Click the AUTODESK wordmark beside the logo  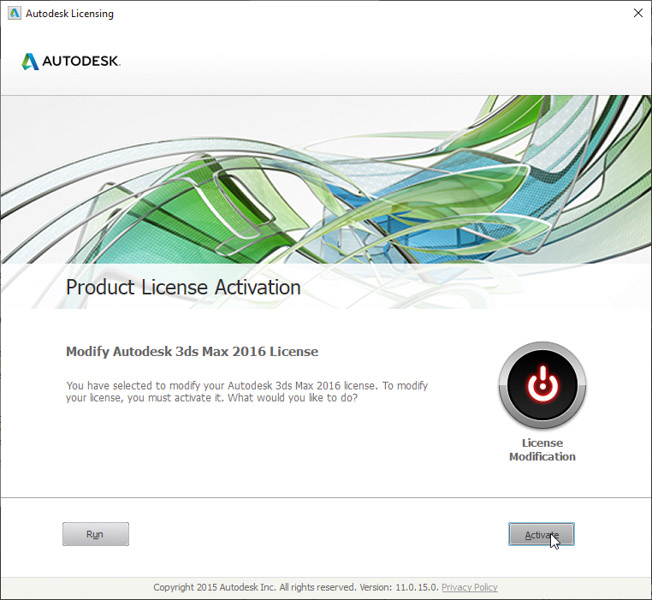(x=82, y=62)
